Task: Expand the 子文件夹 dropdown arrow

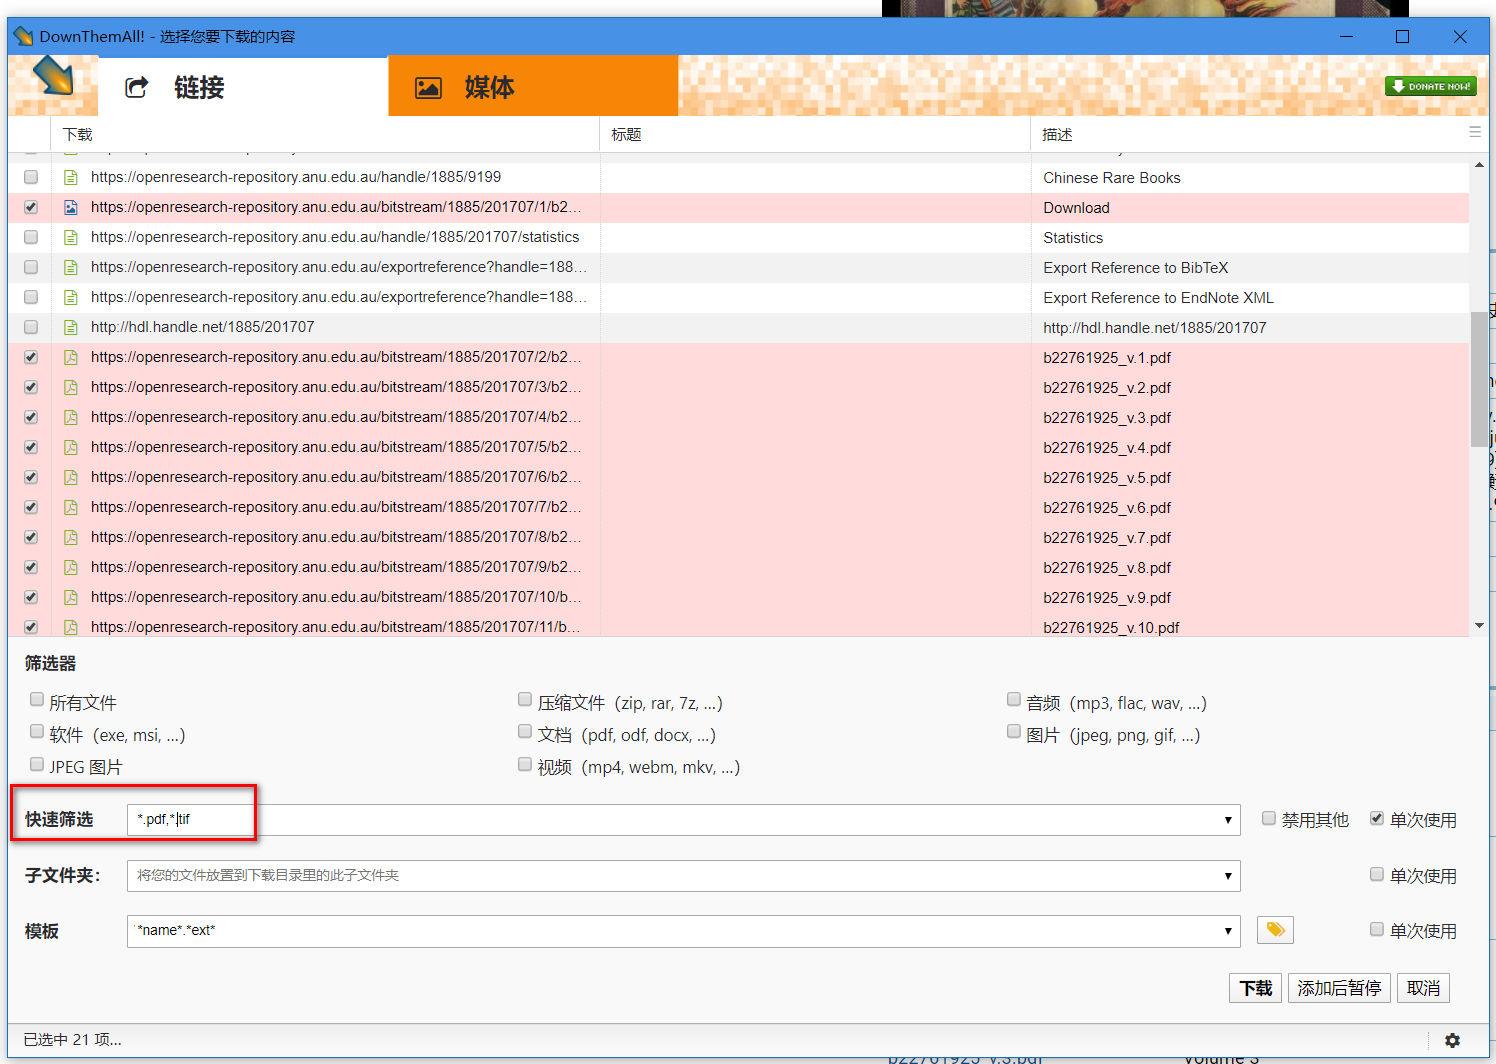Action: pos(1228,876)
